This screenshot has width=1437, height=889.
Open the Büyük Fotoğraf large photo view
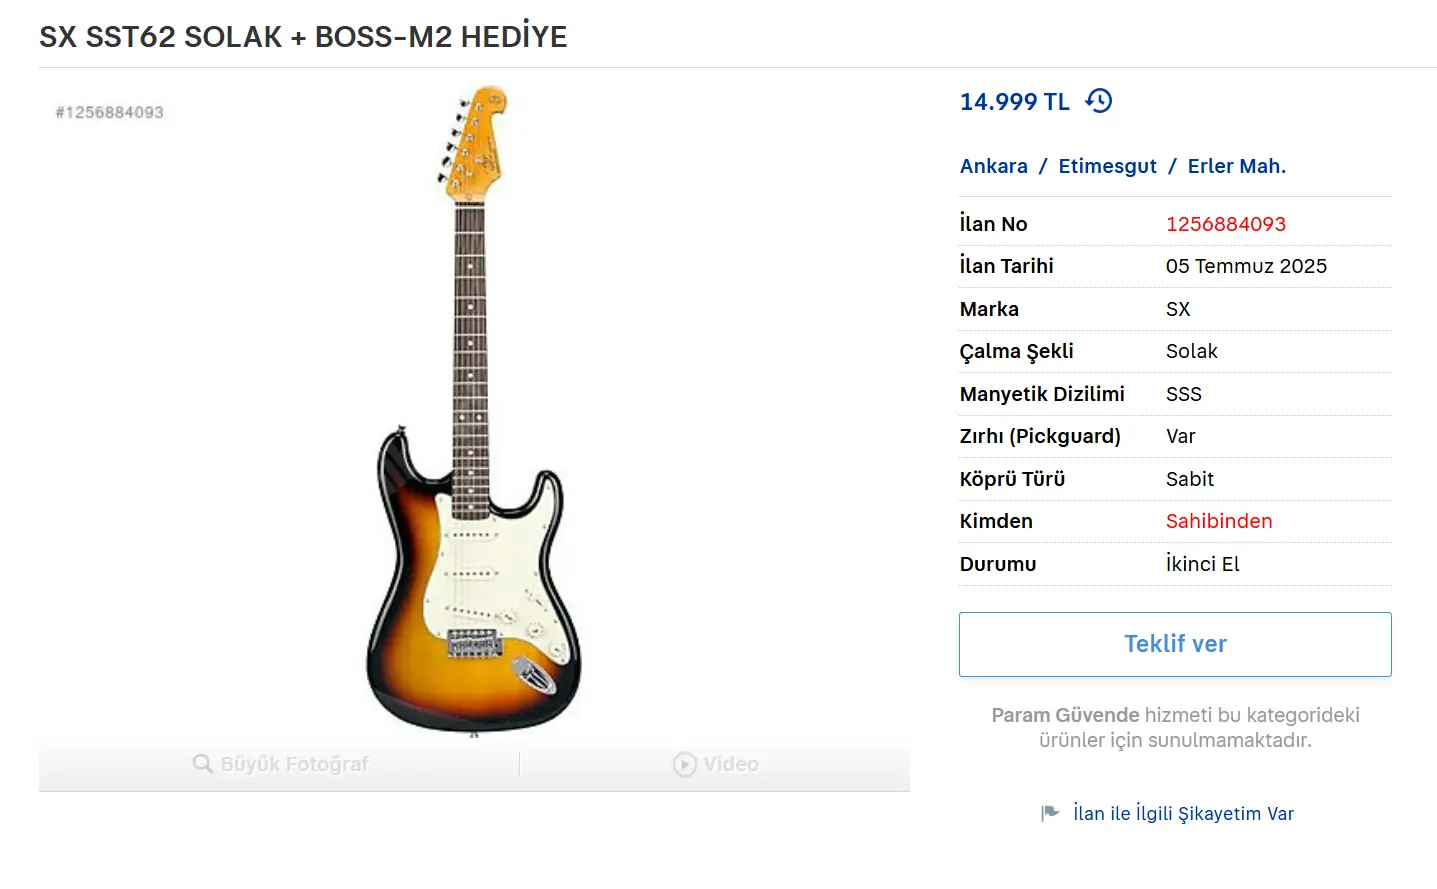tap(280, 764)
